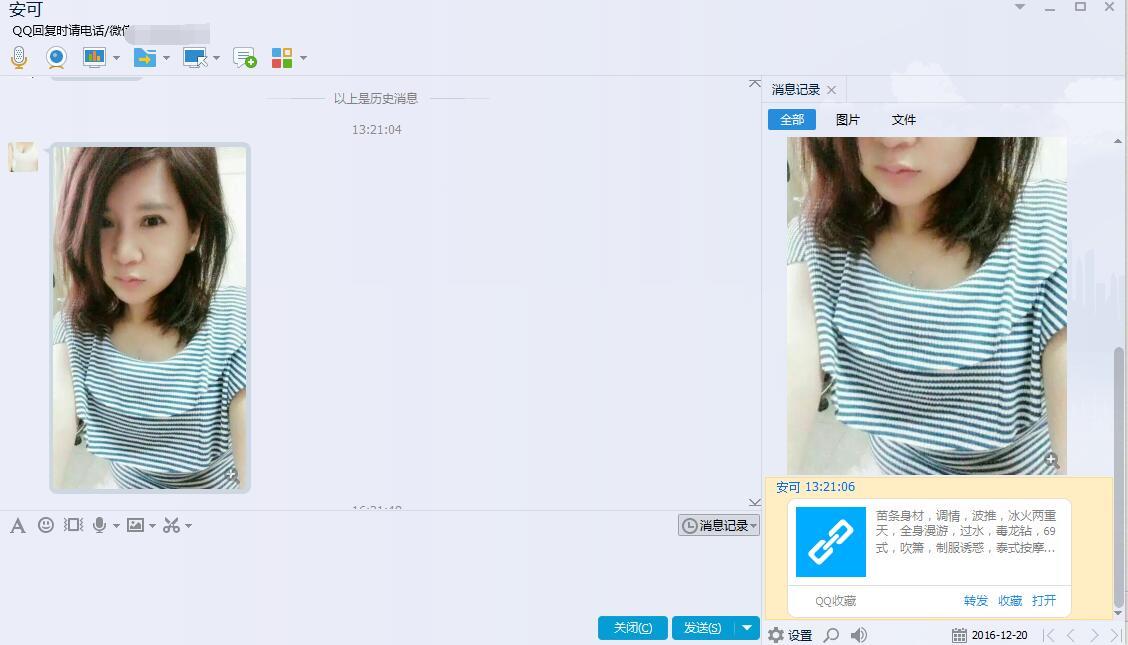The image size is (1128, 645).
Task: Open the font settings 'A' icon
Action: point(17,525)
